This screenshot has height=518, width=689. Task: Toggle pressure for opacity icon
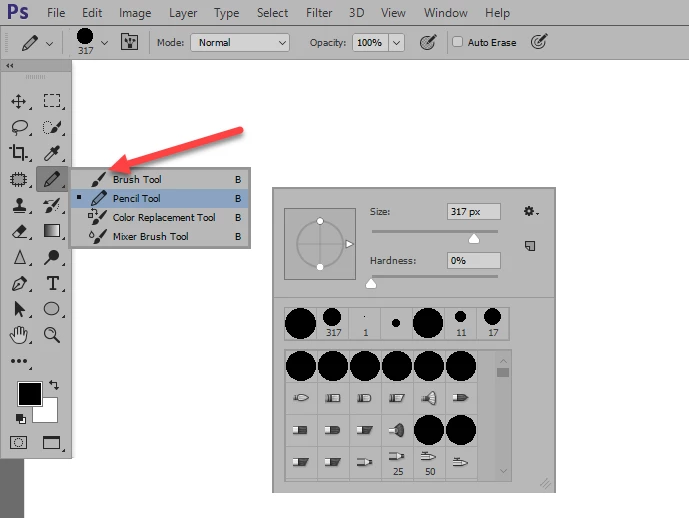[428, 42]
